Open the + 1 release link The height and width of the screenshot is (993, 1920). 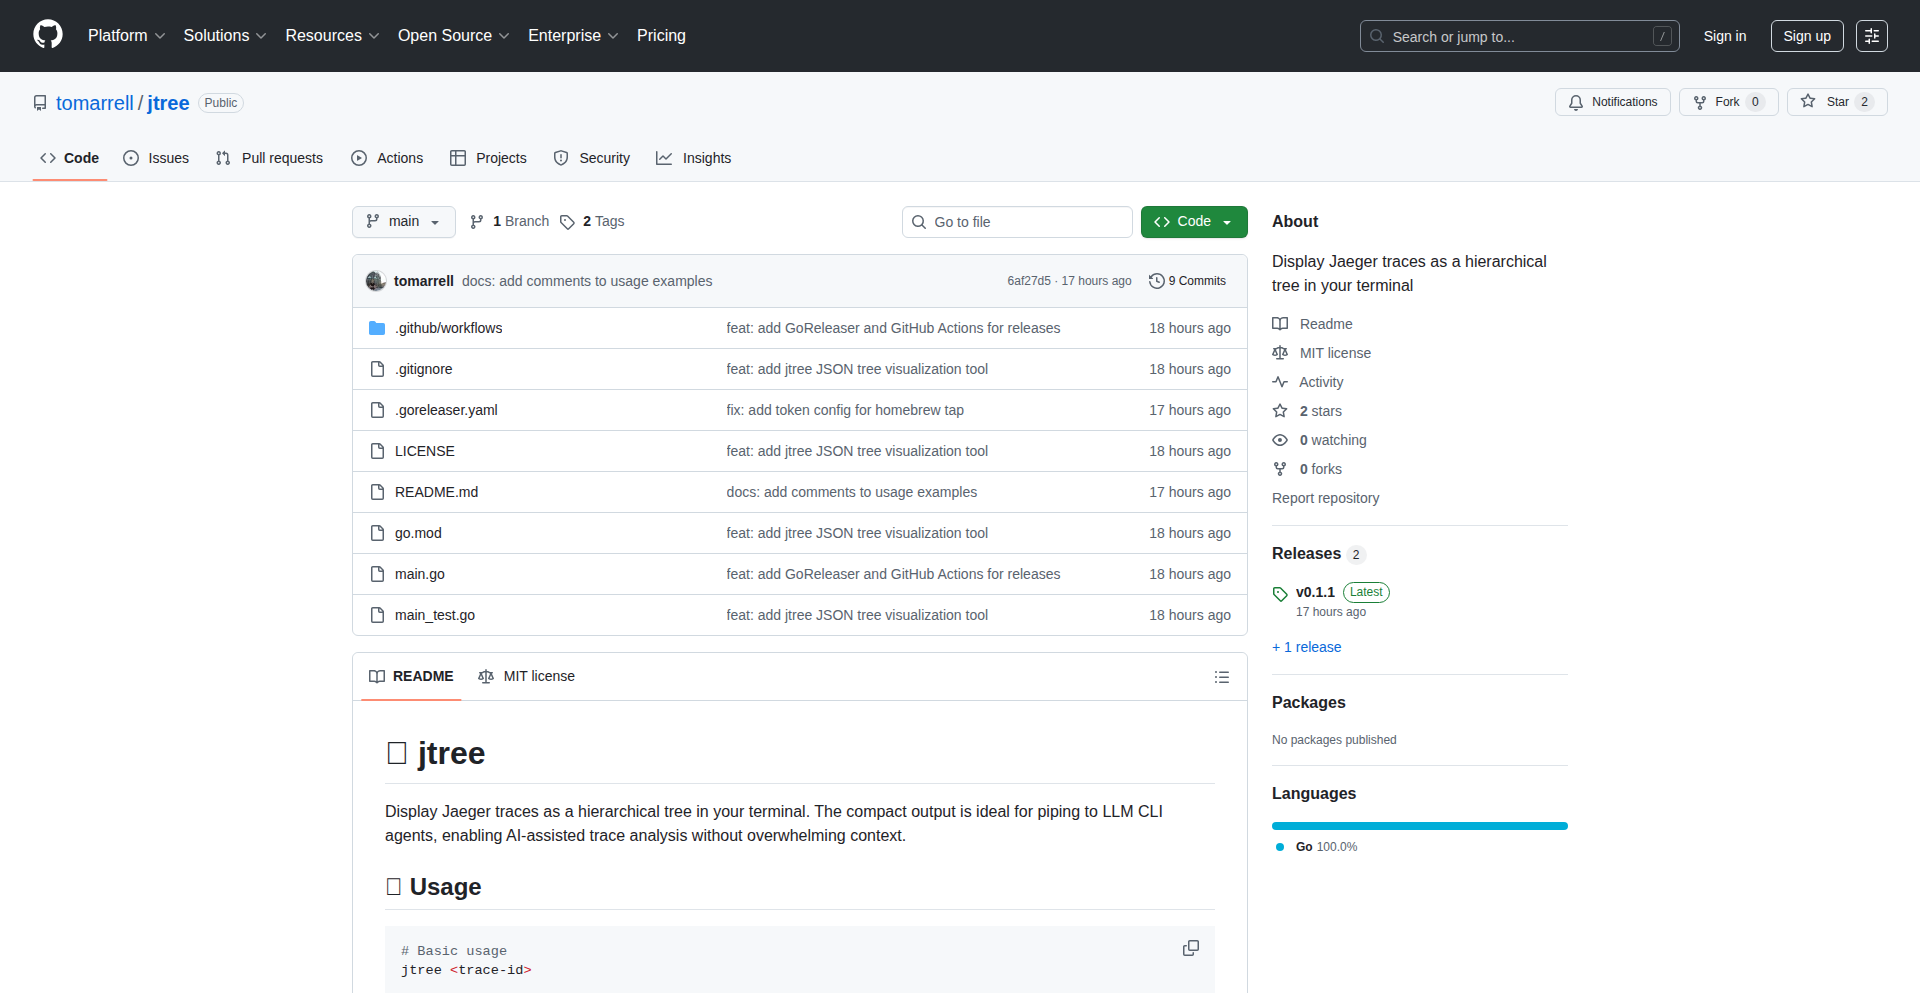[x=1306, y=647]
